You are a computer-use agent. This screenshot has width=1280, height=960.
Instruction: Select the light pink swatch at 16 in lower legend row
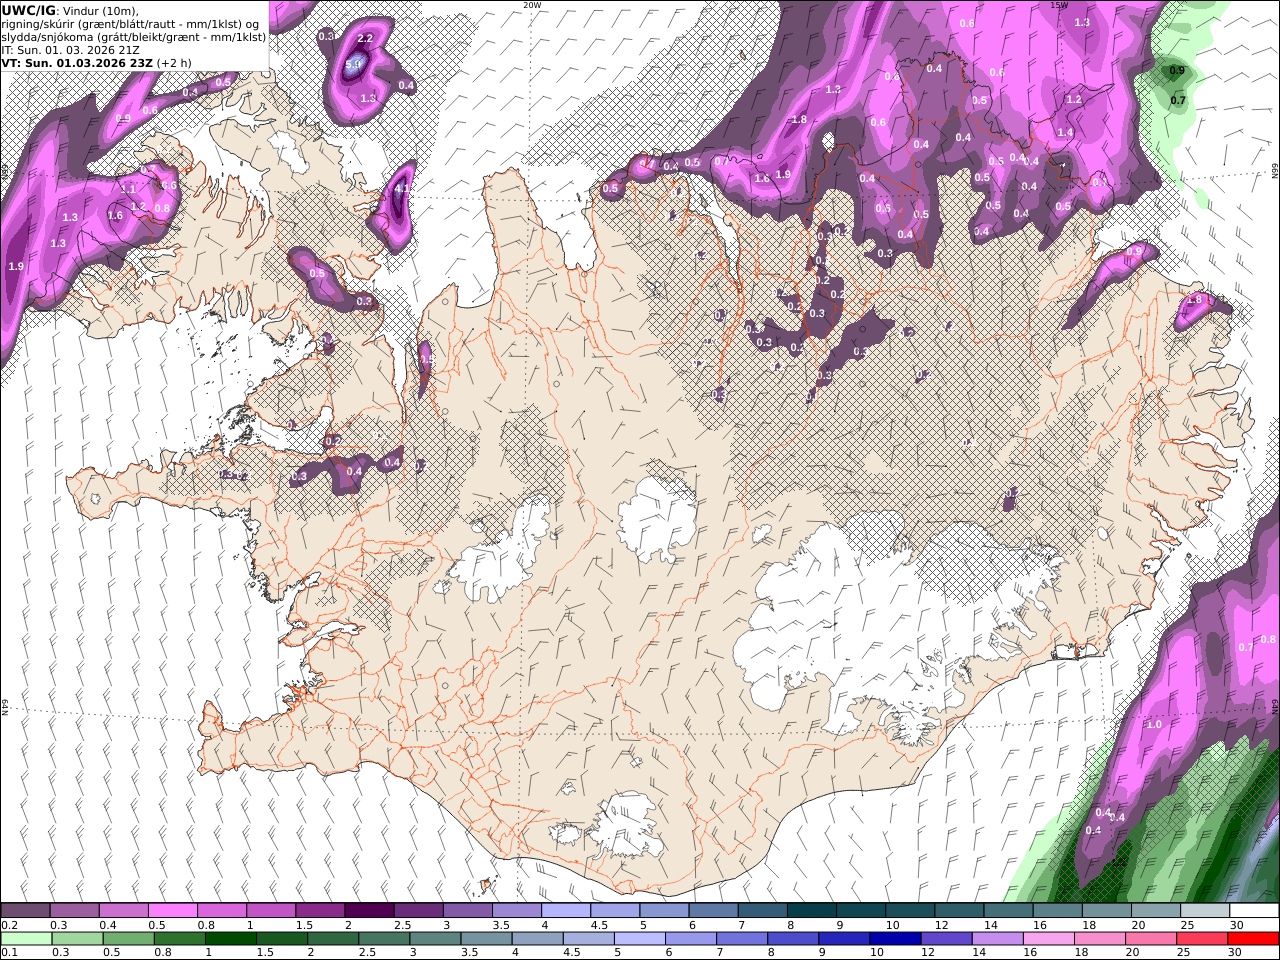(1048, 939)
